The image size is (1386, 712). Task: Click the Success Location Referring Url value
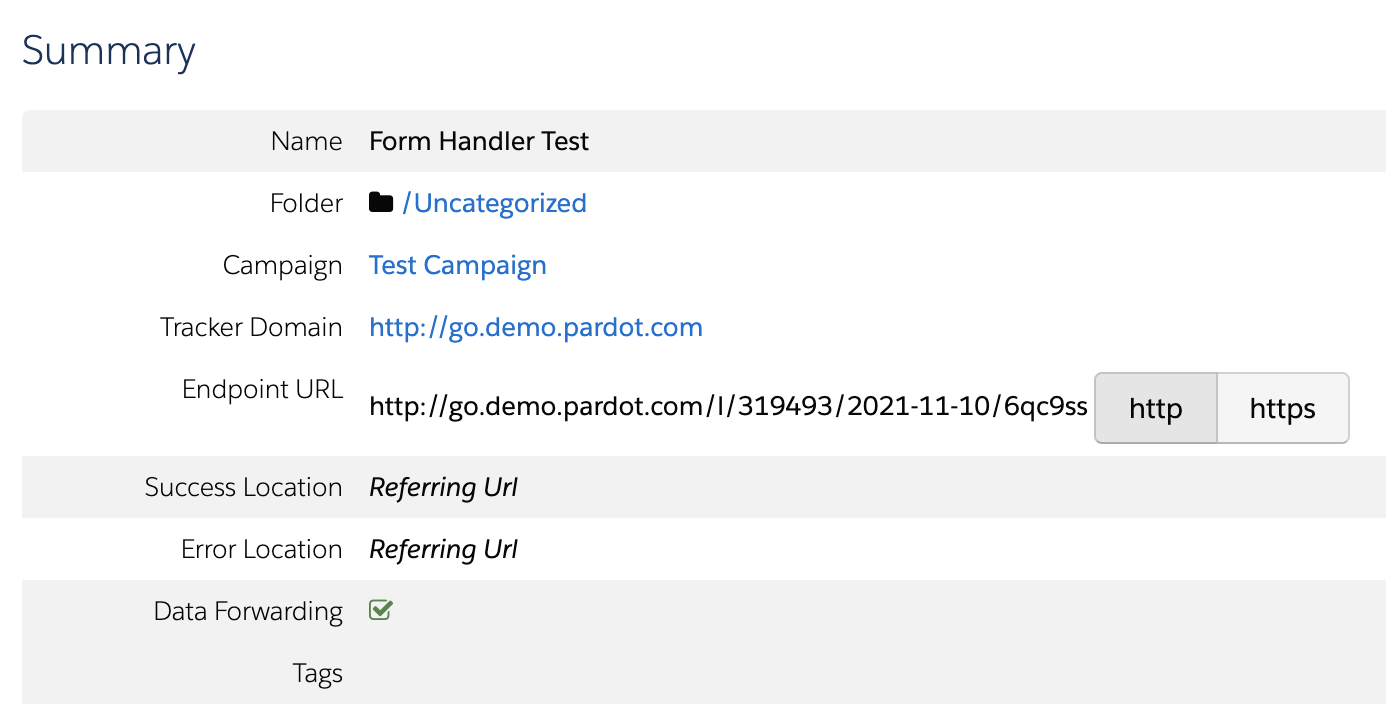443,487
